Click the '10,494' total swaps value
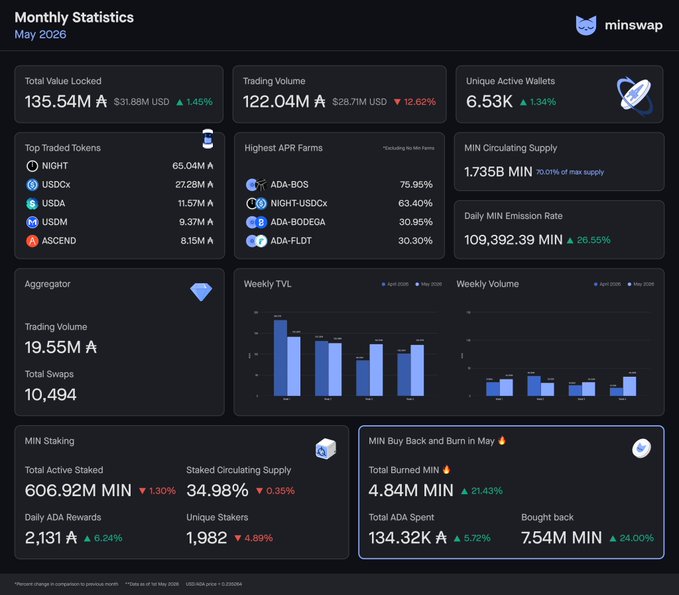This screenshot has height=595, width=679. coord(51,395)
